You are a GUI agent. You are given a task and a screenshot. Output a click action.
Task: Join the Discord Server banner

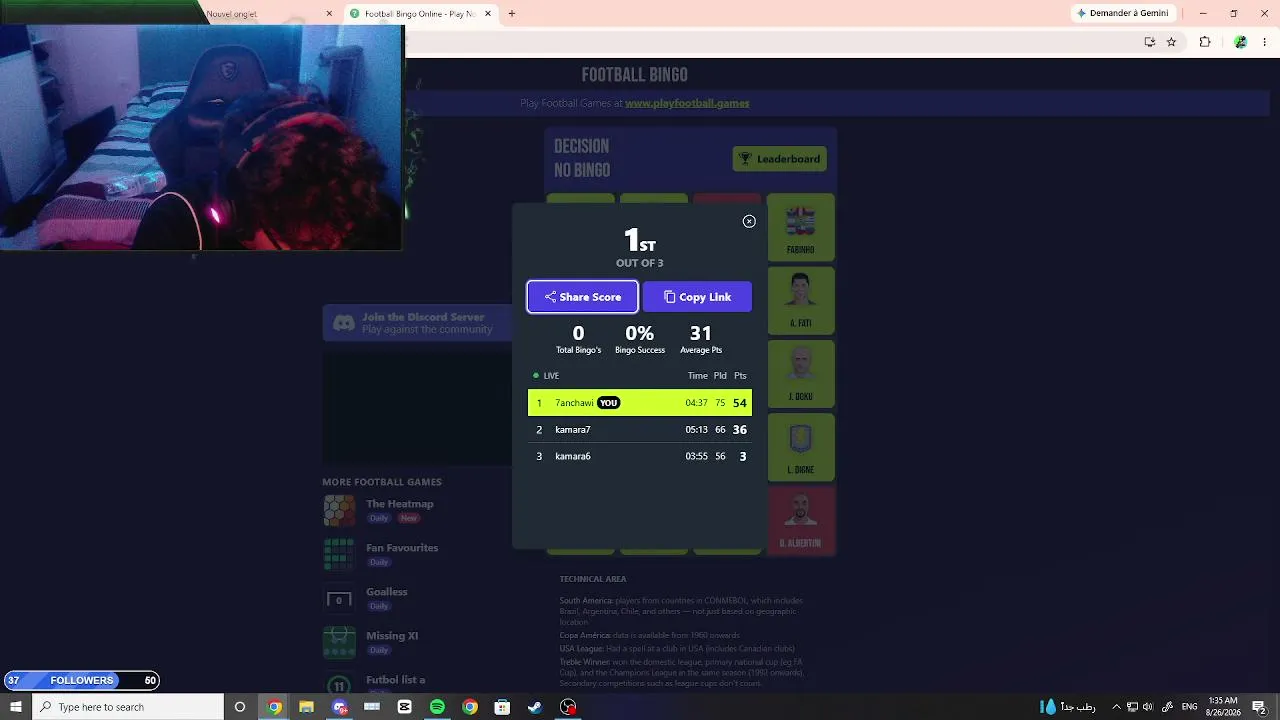coord(418,323)
